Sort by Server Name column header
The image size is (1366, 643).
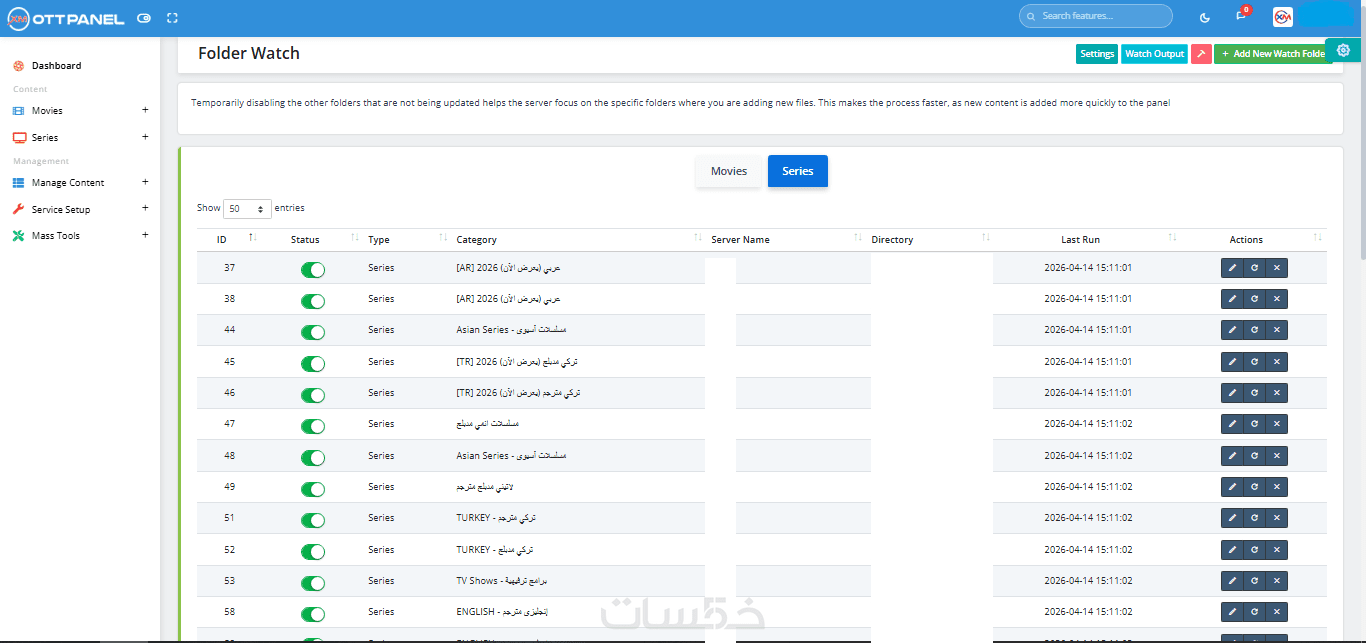(x=786, y=240)
